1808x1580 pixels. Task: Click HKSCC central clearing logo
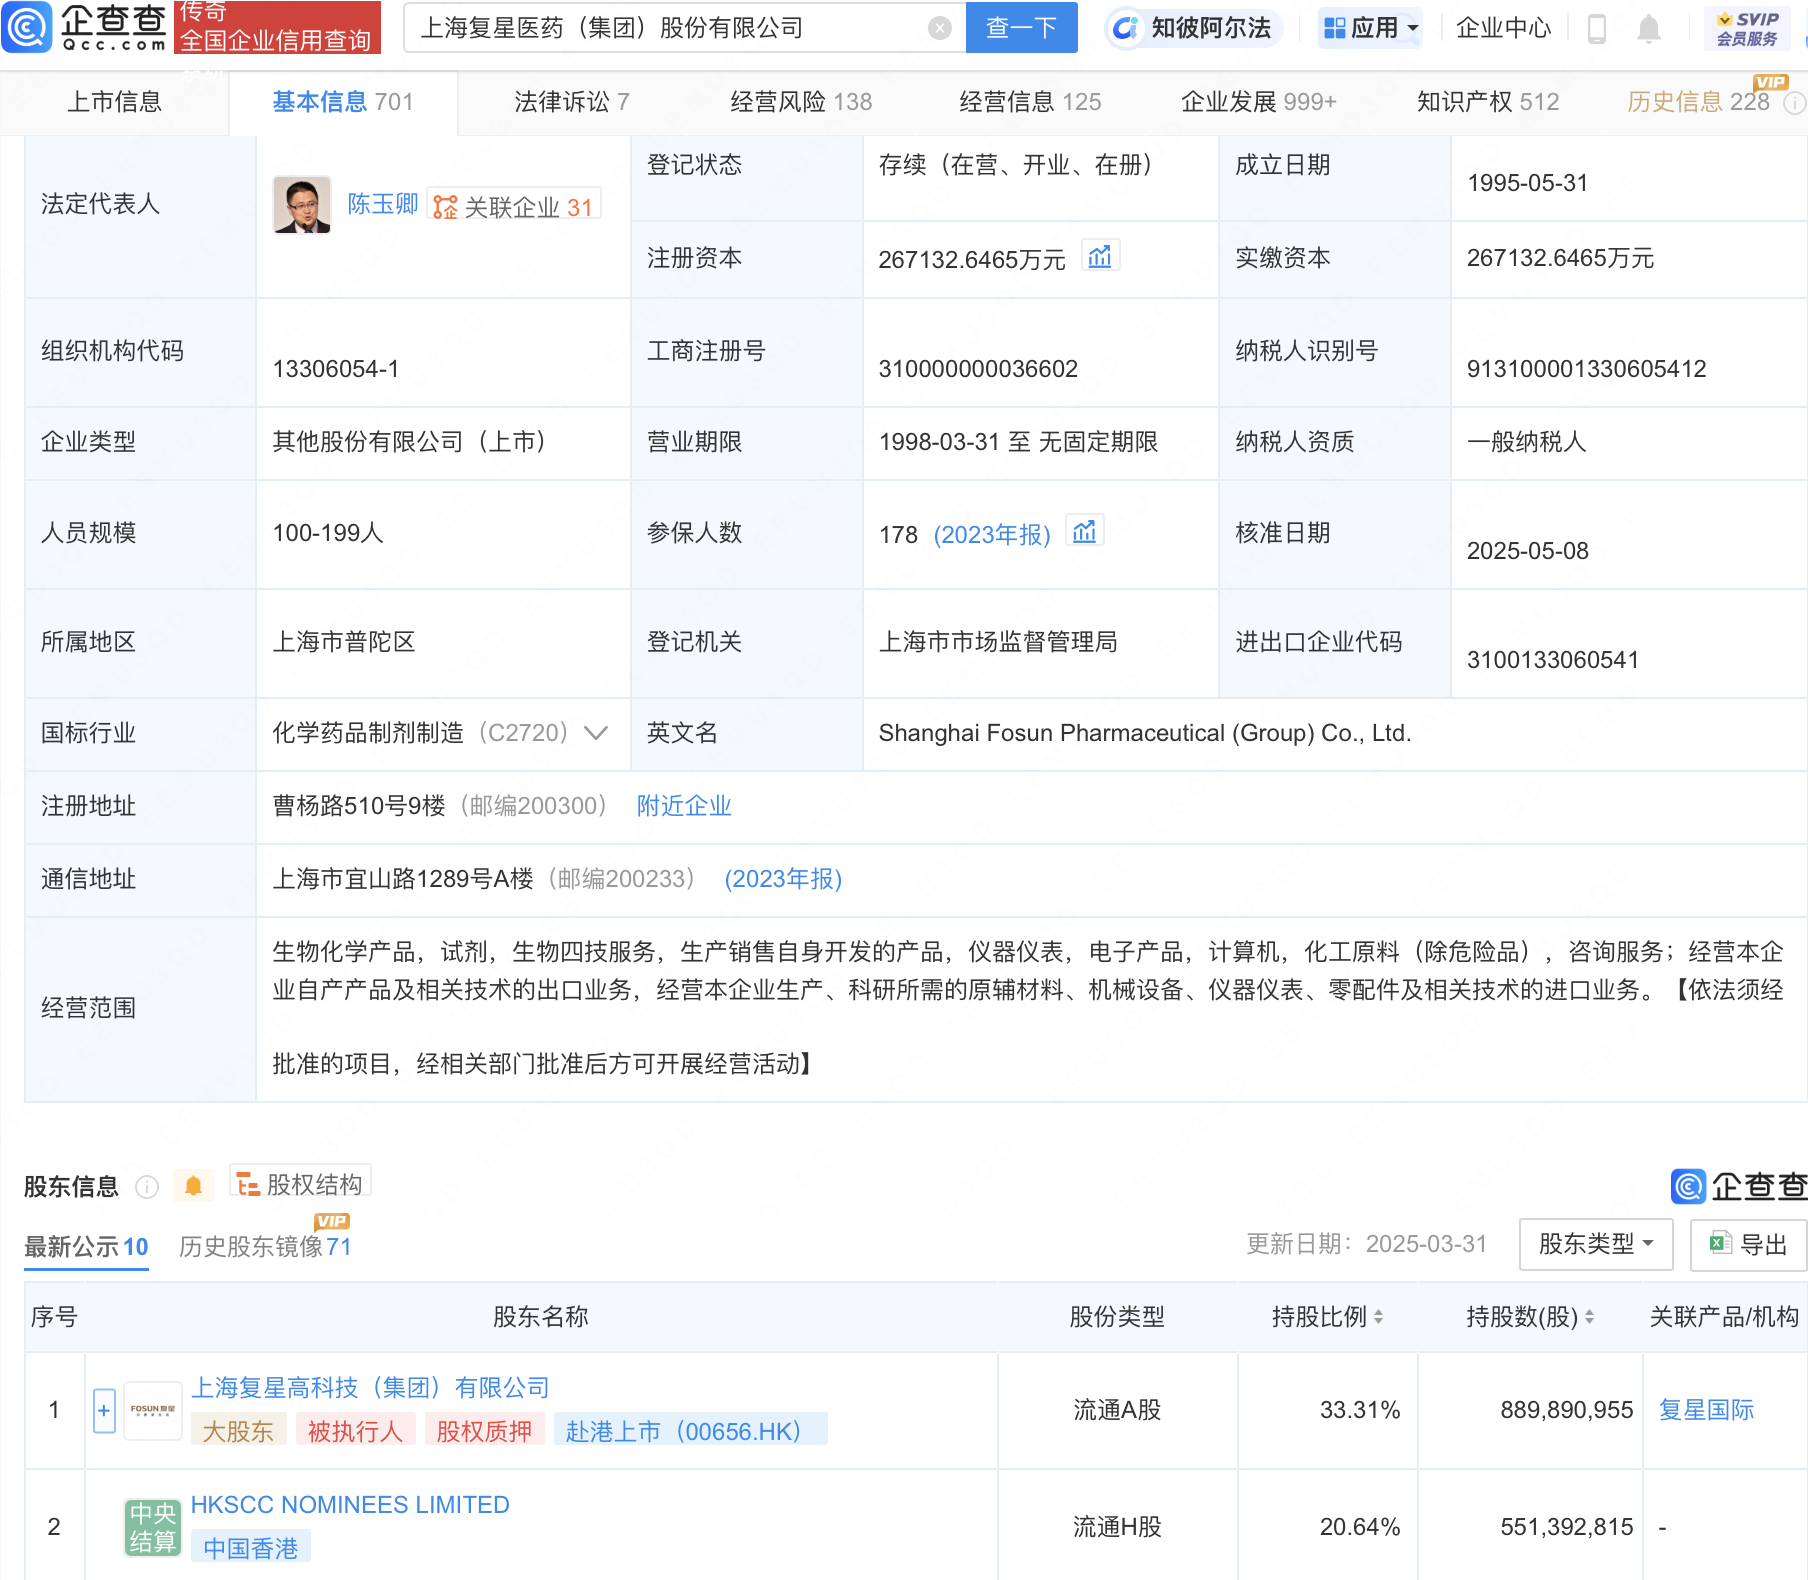[152, 1526]
